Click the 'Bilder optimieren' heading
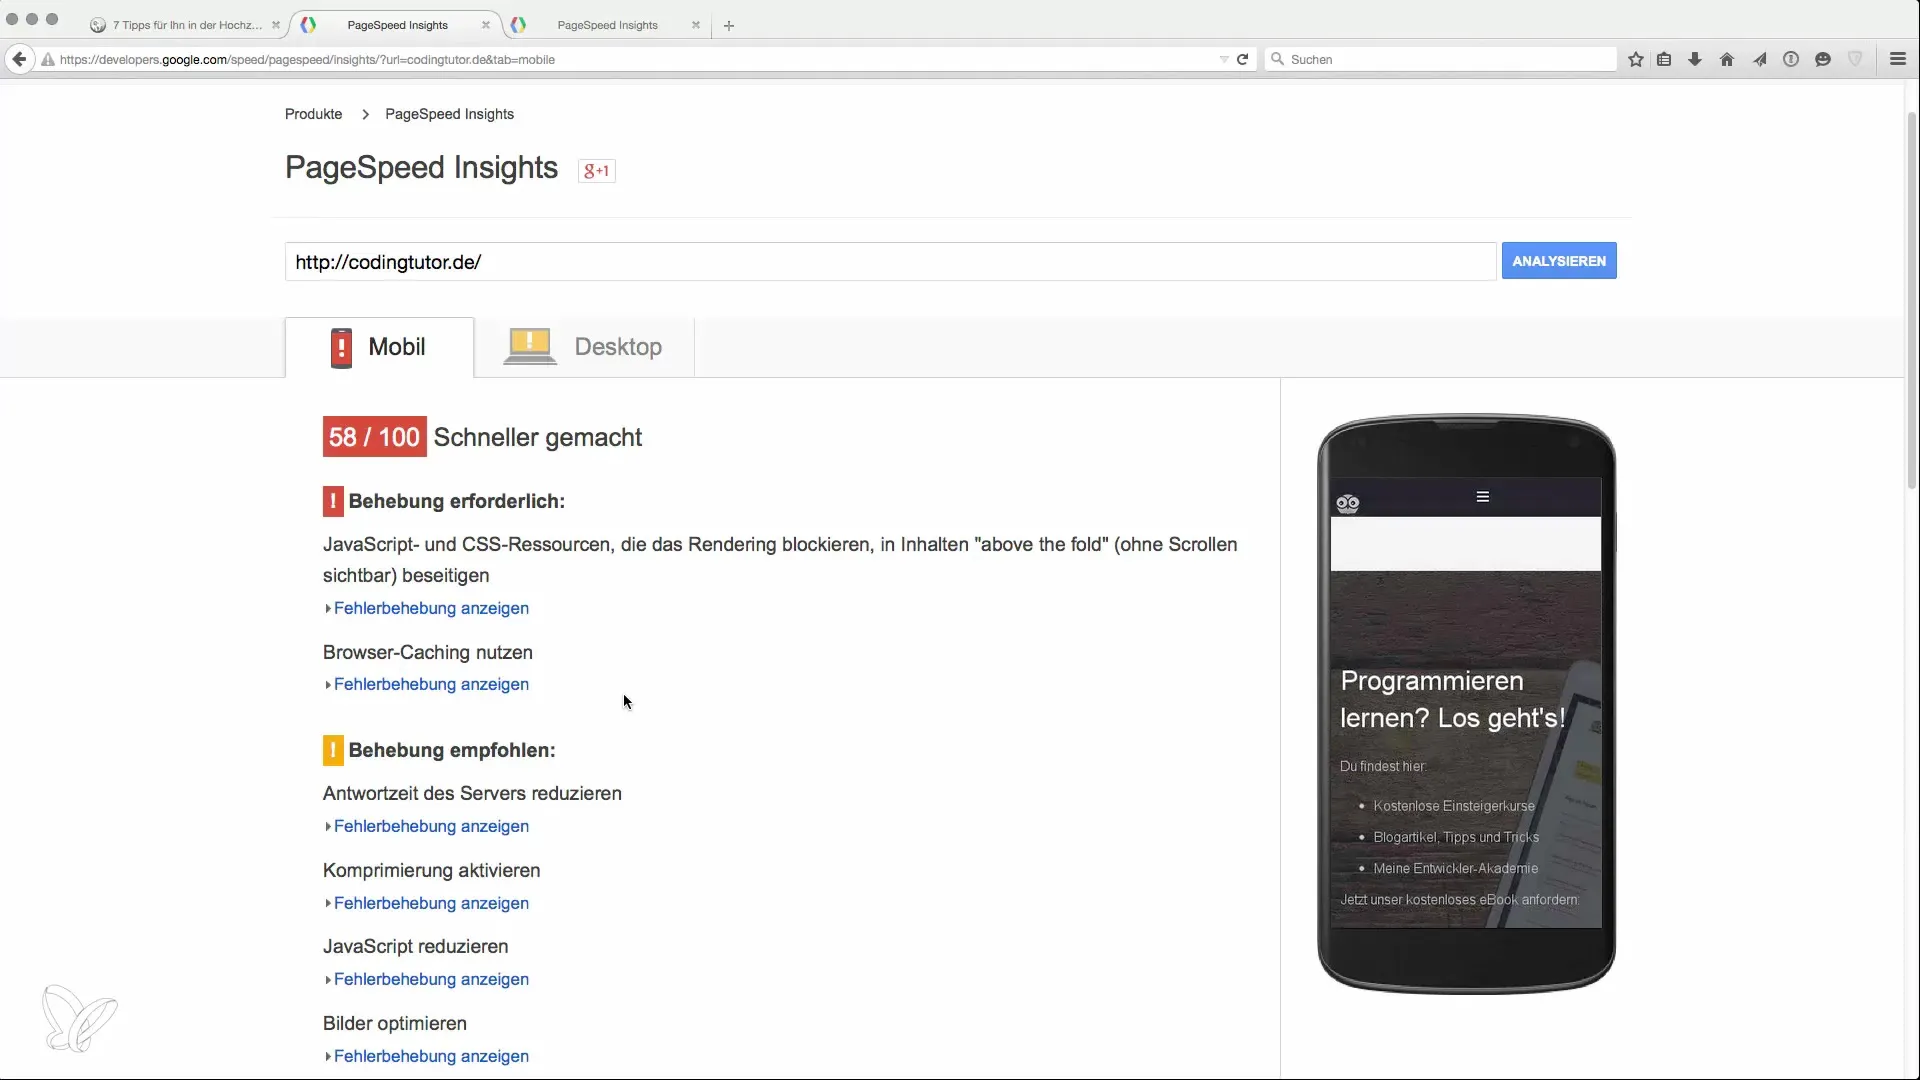Viewport: 1920px width, 1080px height. click(x=394, y=1023)
